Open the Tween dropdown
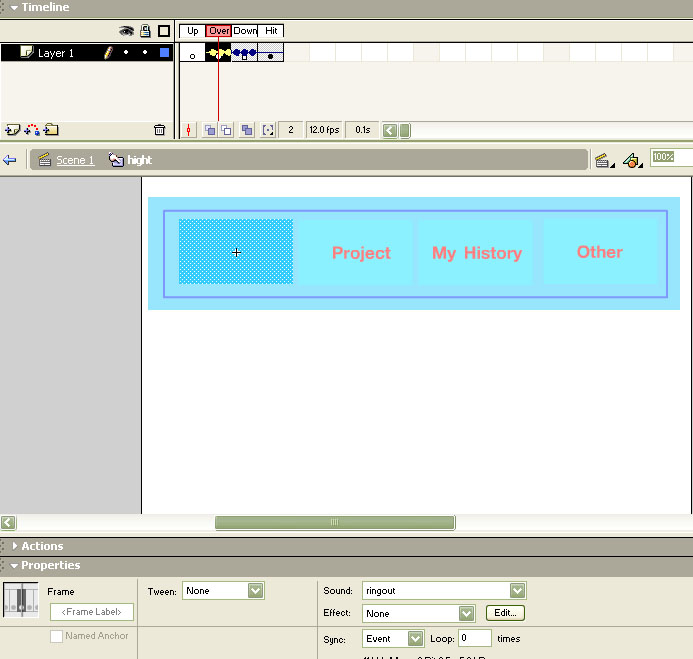 [256, 591]
